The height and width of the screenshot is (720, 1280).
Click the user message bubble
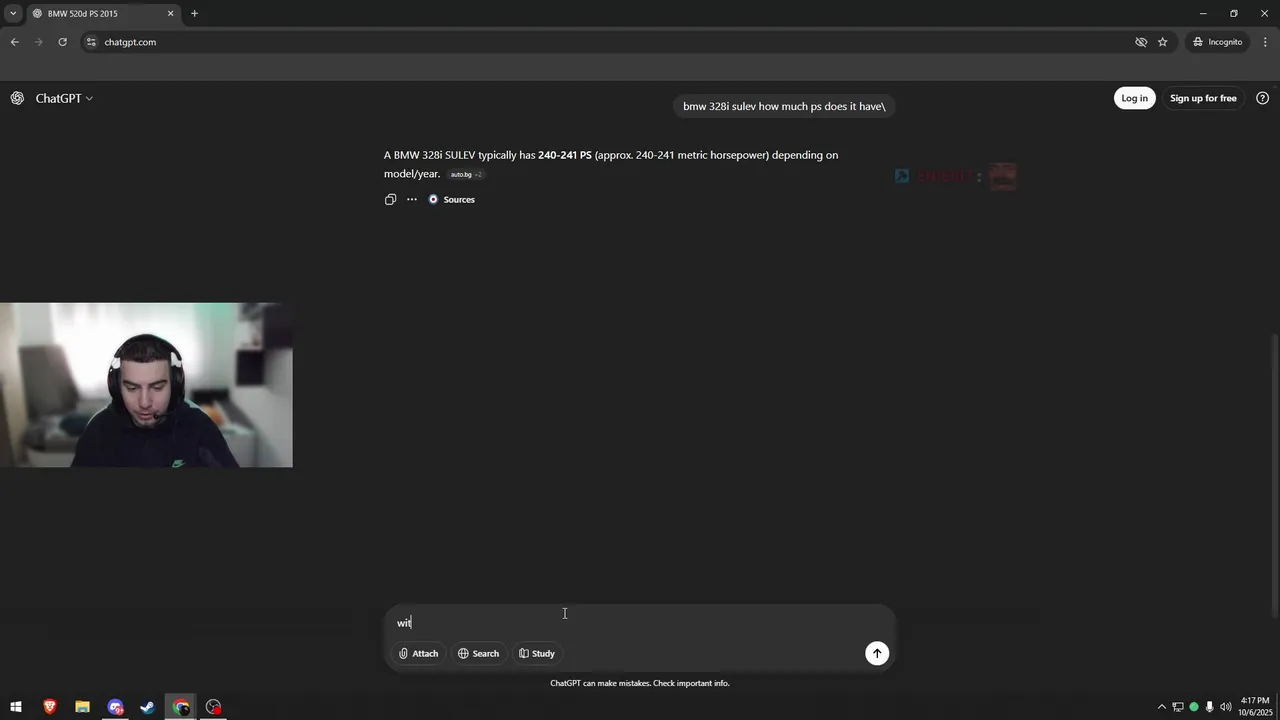tap(784, 106)
